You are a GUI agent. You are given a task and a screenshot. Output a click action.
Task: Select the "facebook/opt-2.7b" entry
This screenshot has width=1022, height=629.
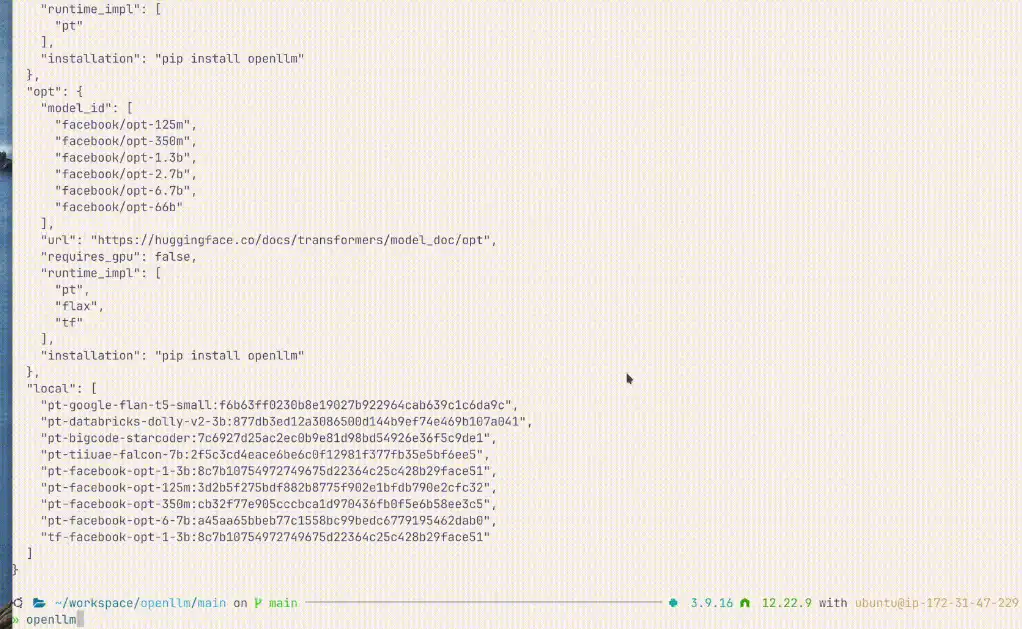click(x=125, y=174)
